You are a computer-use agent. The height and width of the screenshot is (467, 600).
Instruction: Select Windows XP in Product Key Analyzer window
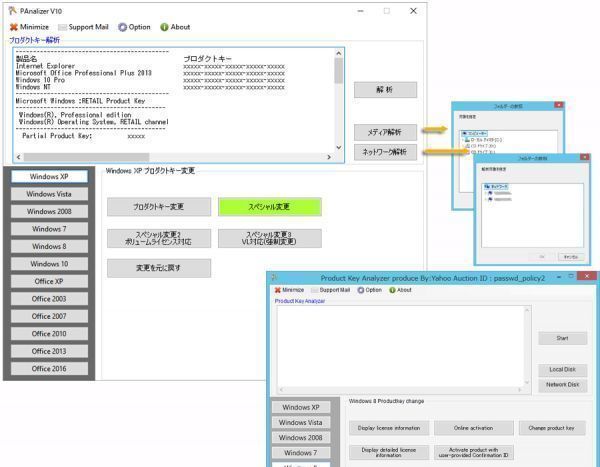[301, 407]
